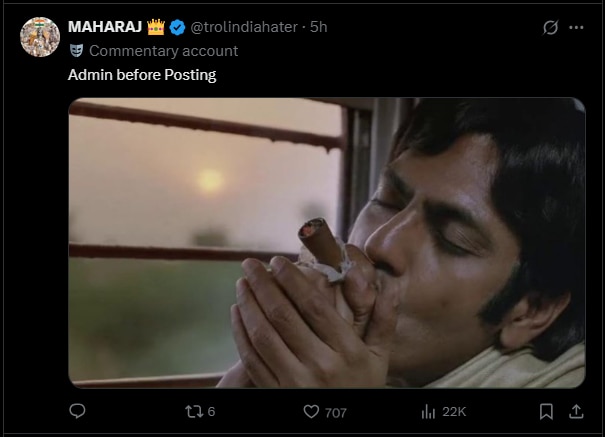605x437 pixels.
Task: Click the Grok explain icon
Action: click(549, 28)
